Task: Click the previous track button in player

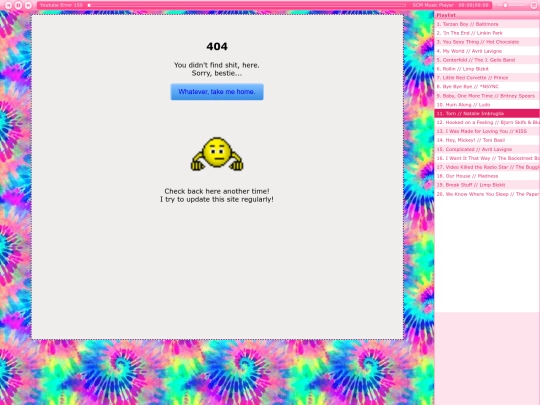Action: pos(8,5)
